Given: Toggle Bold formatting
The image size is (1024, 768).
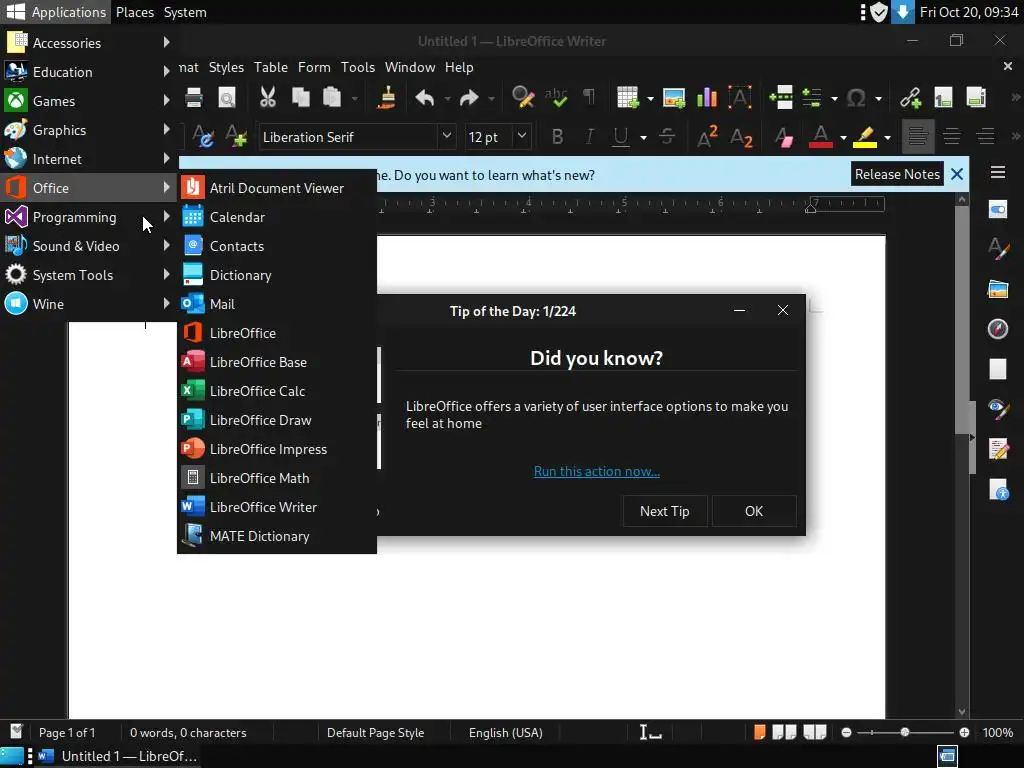Looking at the screenshot, I should tap(557, 136).
